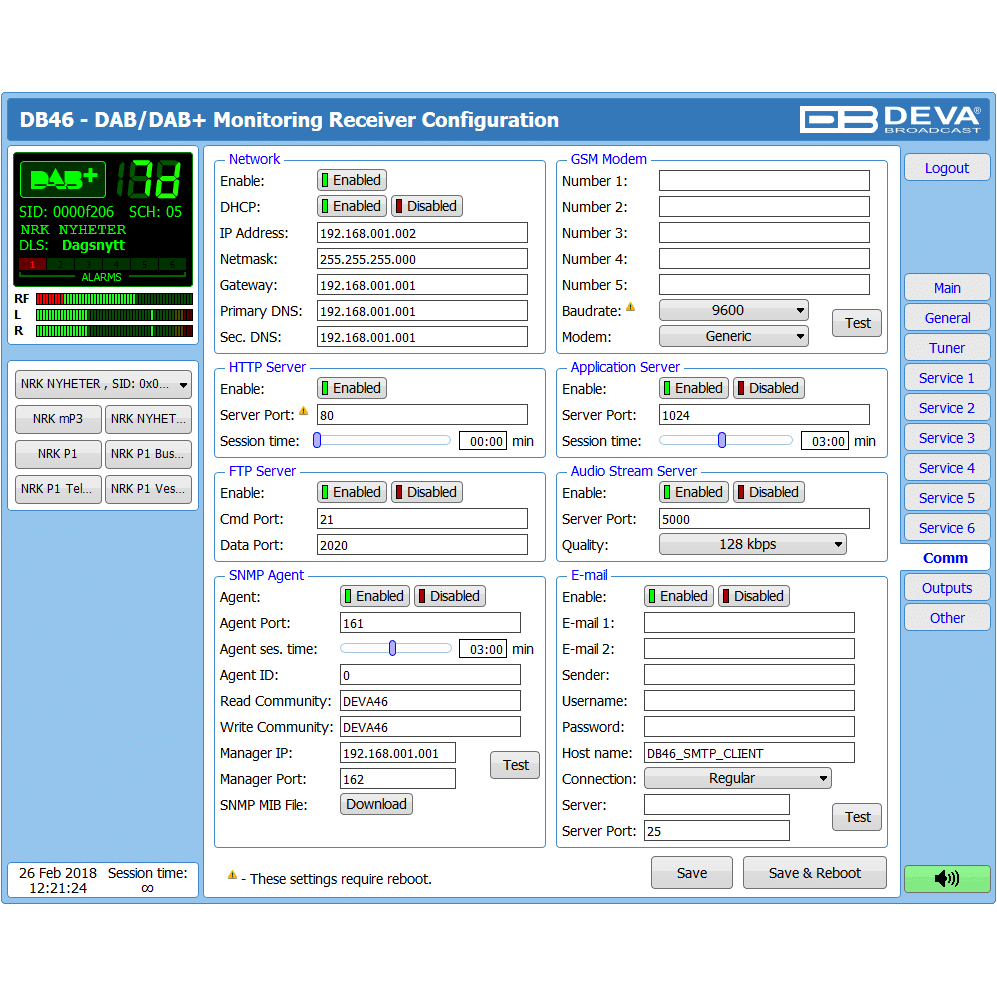Click the HTTP Server Port warning icon
The height and width of the screenshot is (997, 997).
pyautogui.click(x=303, y=411)
